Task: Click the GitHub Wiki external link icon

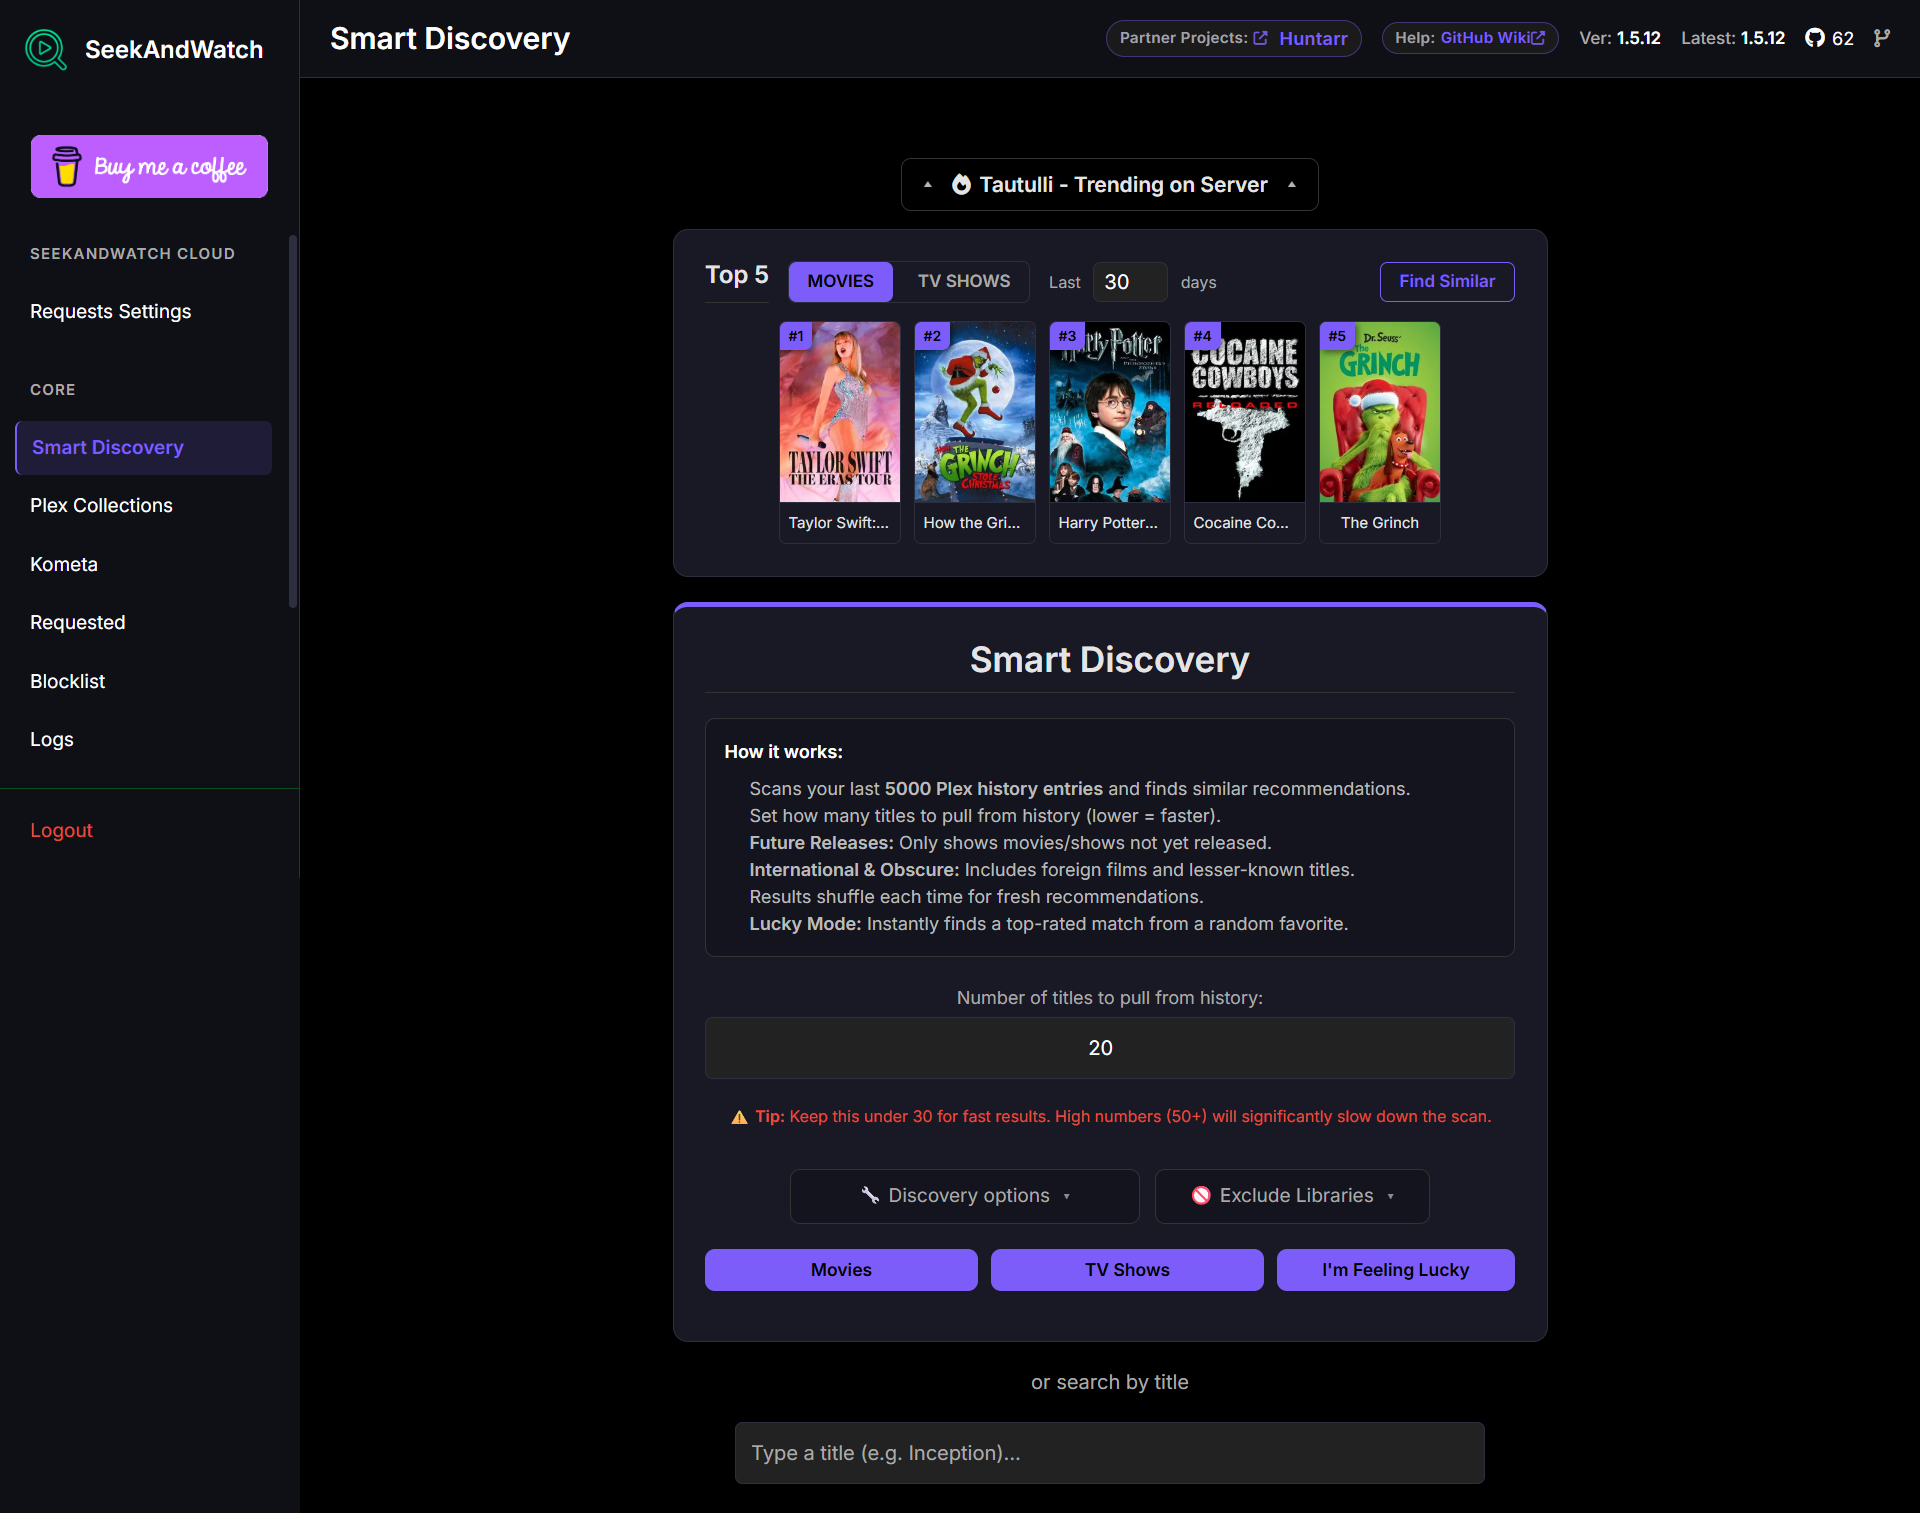Action: [x=1539, y=38]
